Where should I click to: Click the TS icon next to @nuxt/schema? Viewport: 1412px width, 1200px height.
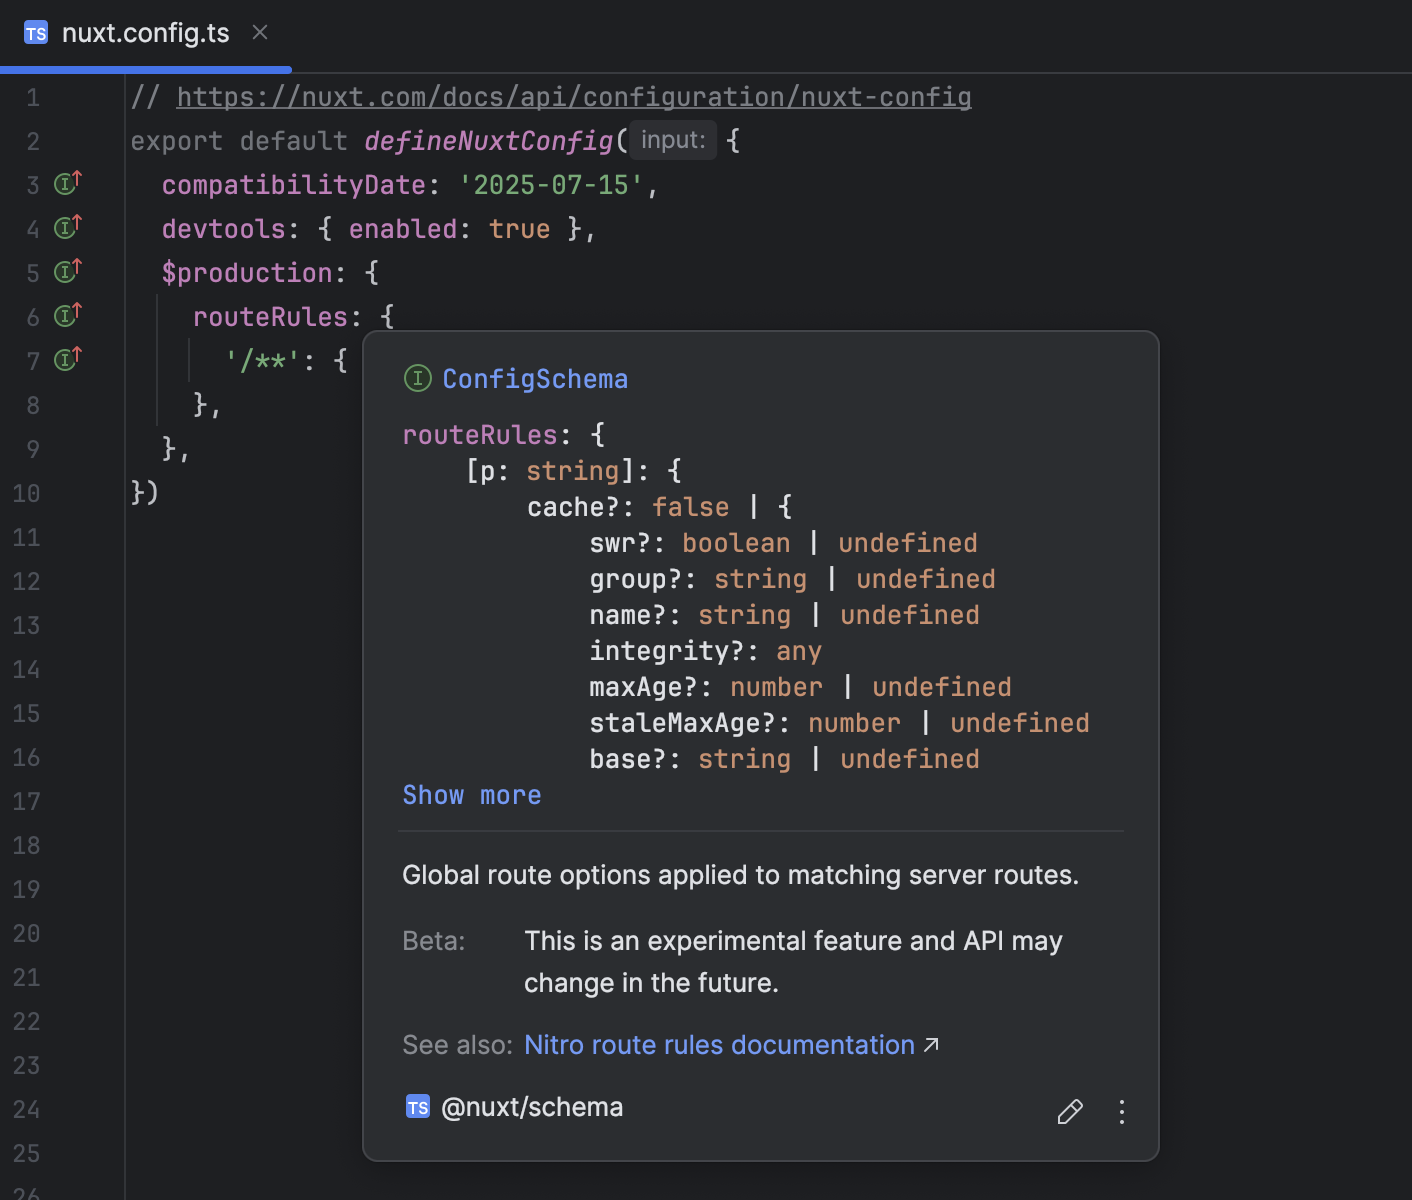click(418, 1106)
